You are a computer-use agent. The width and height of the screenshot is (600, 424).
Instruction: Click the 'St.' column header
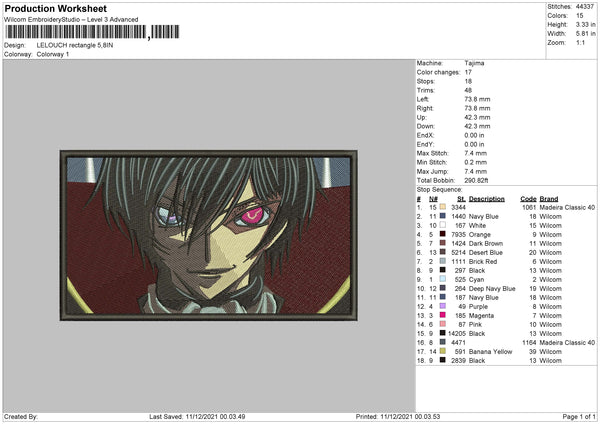[x=461, y=199]
